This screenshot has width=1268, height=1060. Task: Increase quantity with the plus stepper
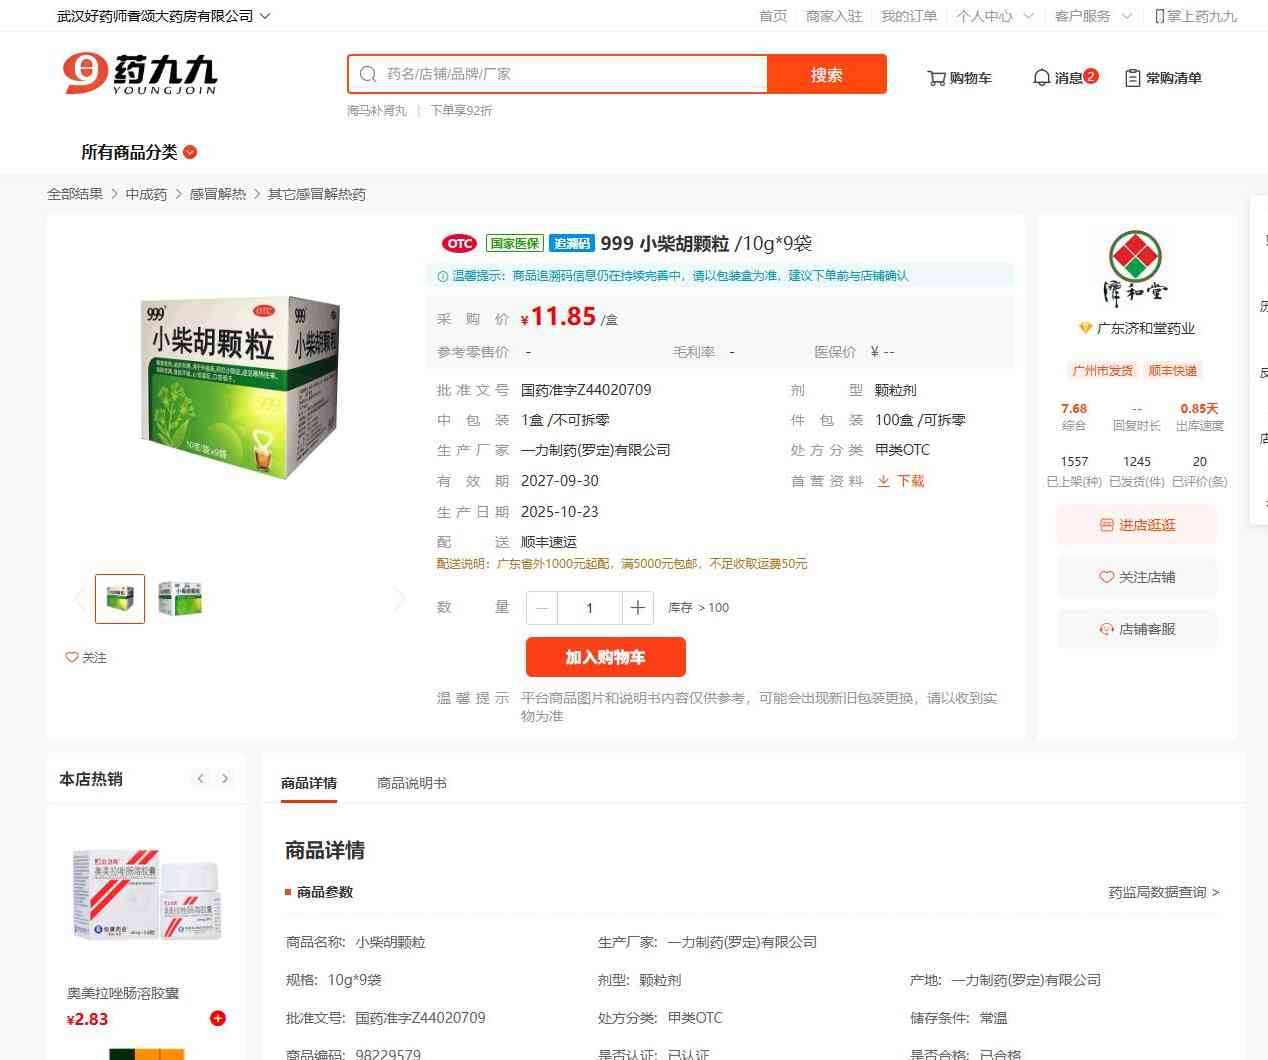pyautogui.click(x=637, y=607)
